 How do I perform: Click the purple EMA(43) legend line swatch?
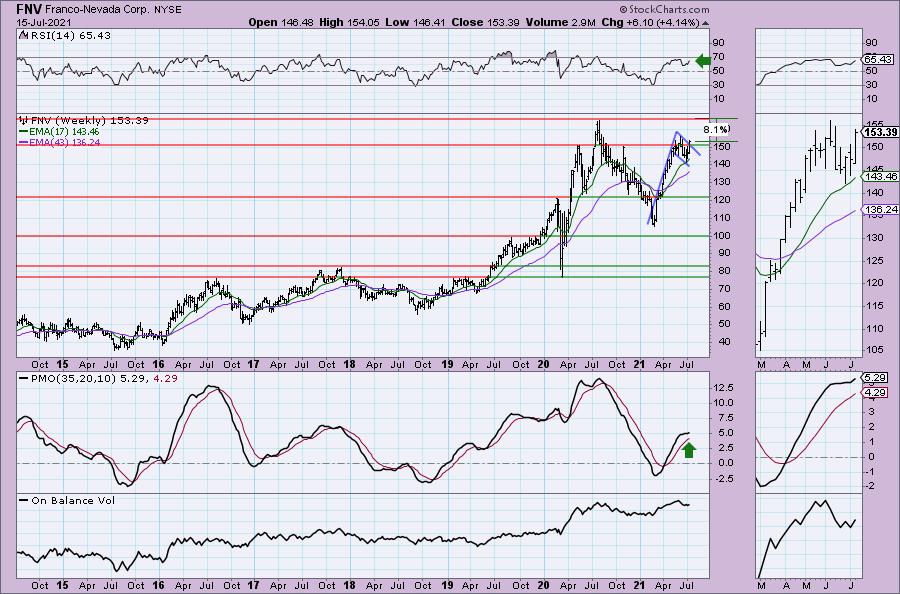24,142
